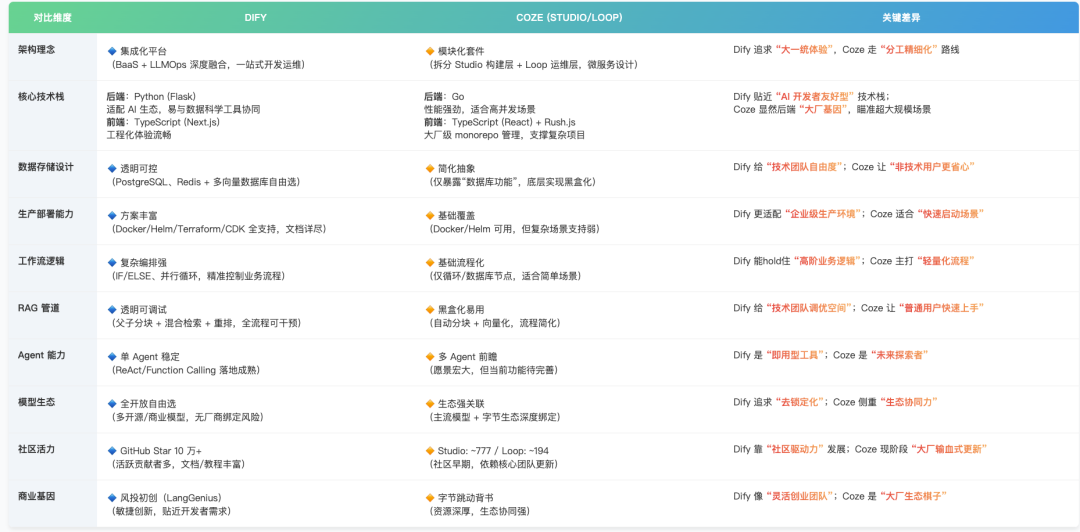Click red highlighted “去锁定化” text
Image resolution: width=1080 pixels, height=532 pixels.
[x=801, y=402]
